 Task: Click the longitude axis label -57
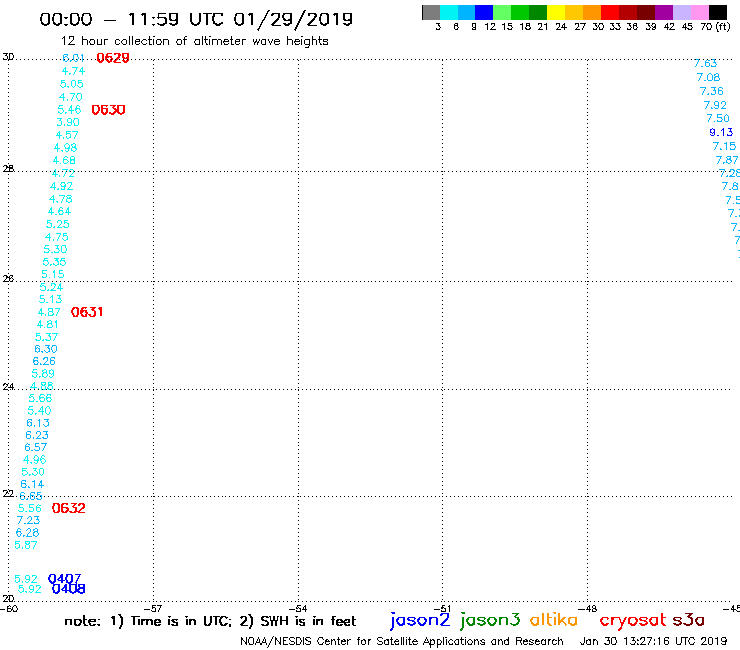tap(153, 608)
